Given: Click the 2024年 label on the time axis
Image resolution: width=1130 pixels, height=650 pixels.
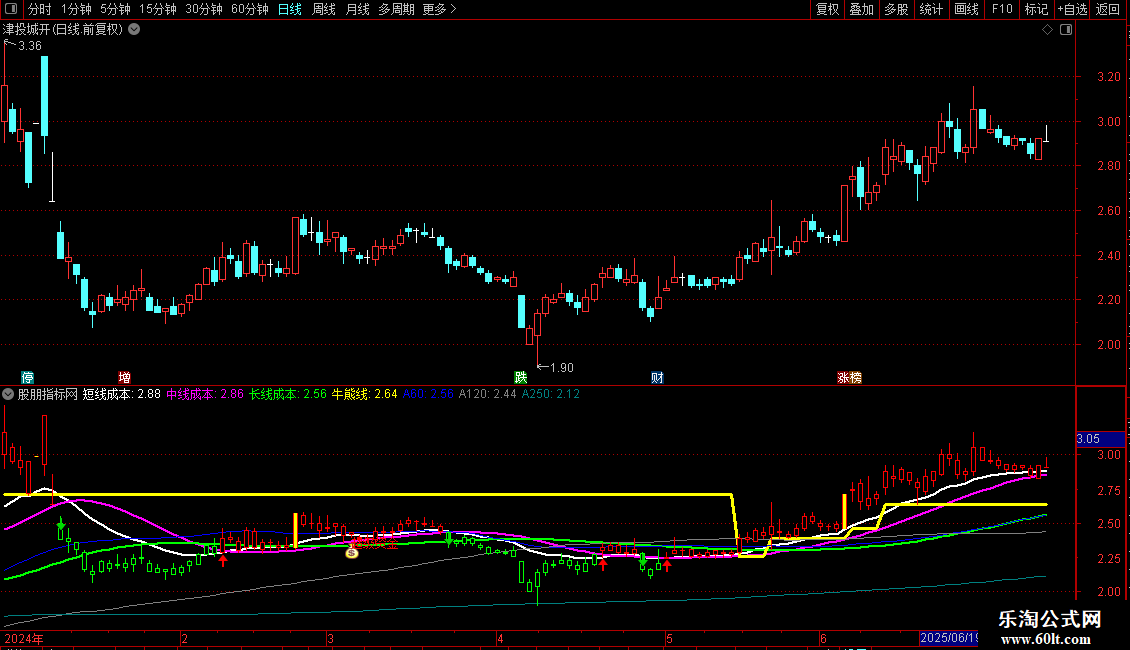Looking at the screenshot, I should pos(24,639).
